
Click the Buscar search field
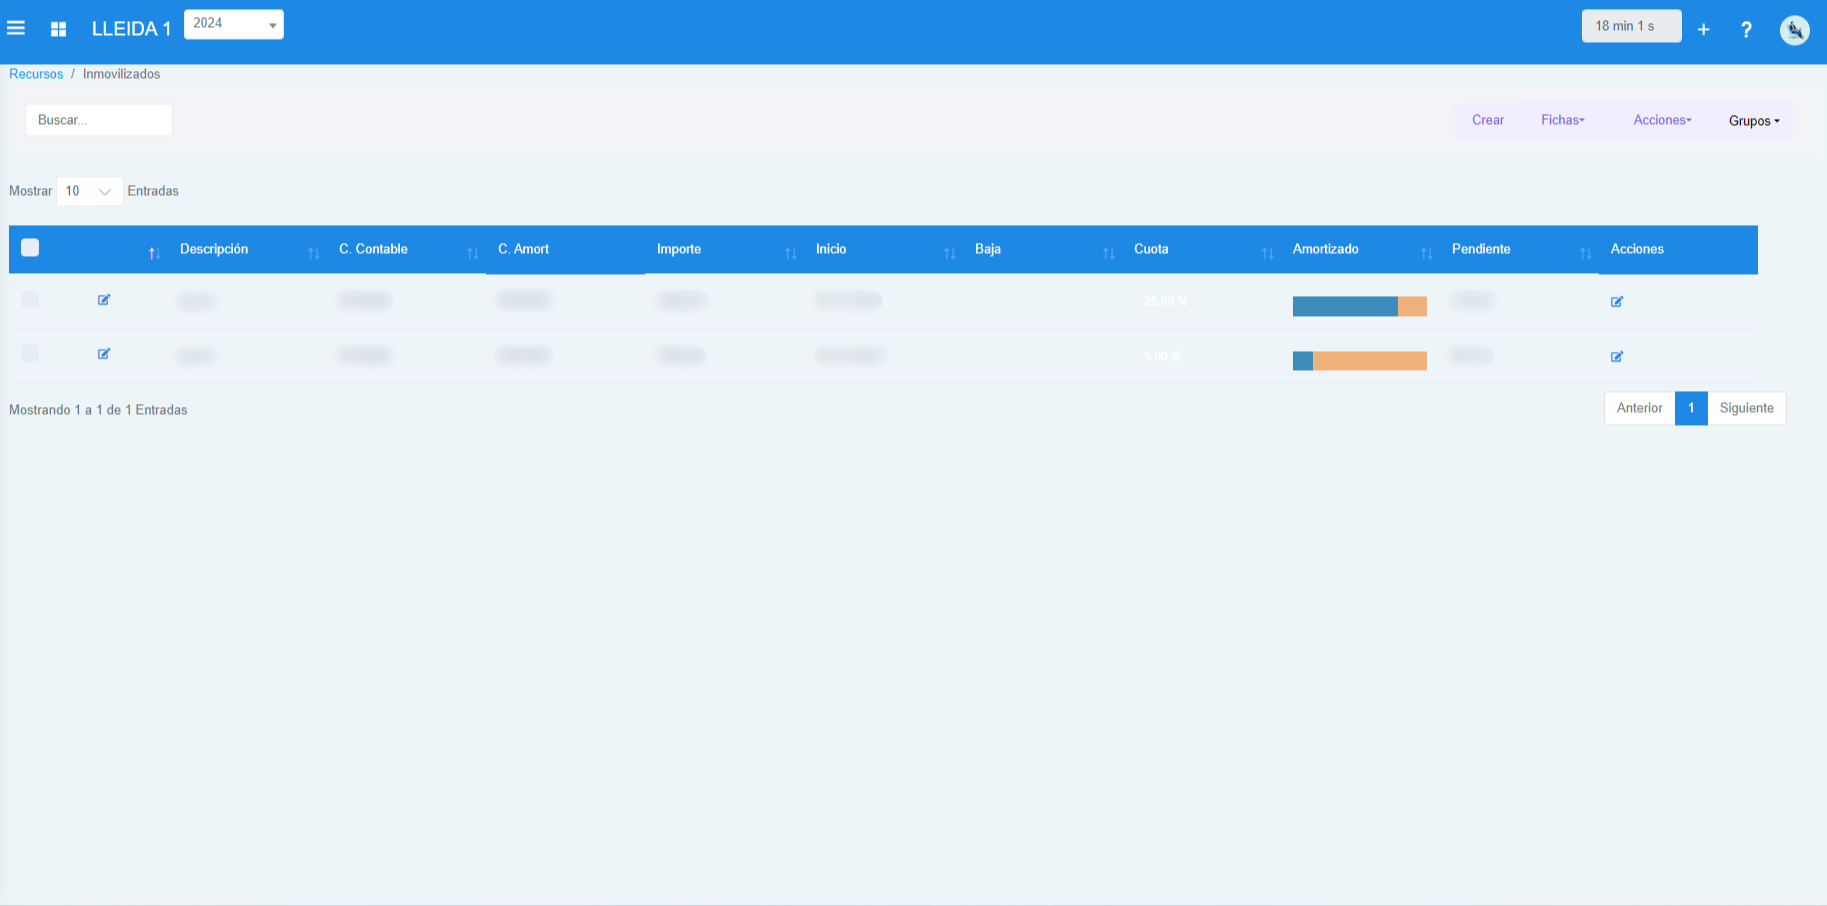(x=99, y=120)
